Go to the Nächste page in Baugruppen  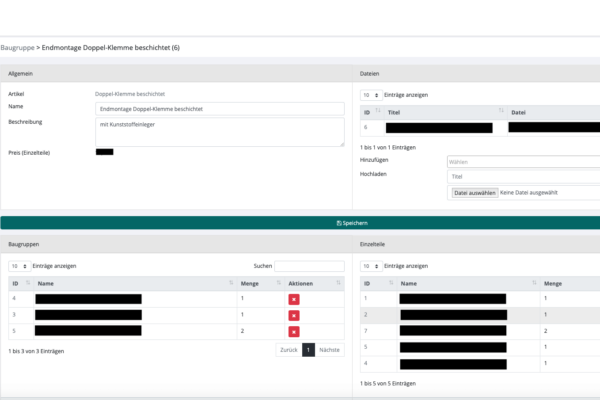330,350
